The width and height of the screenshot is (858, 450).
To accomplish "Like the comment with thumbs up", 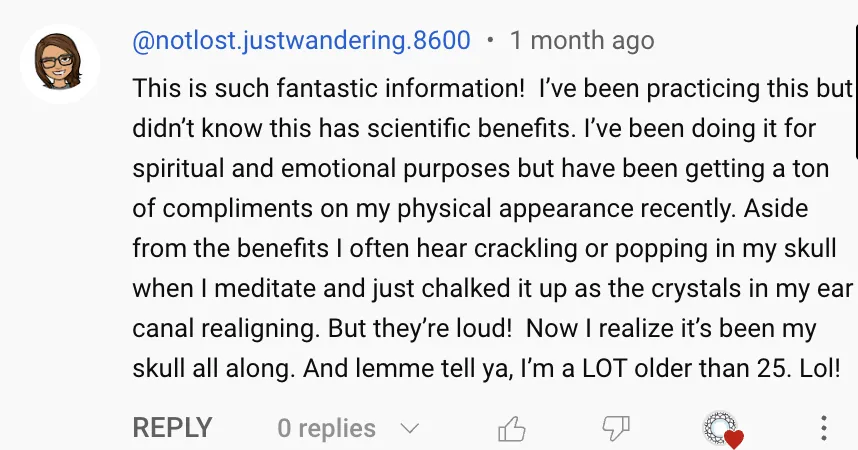I will 512,429.
